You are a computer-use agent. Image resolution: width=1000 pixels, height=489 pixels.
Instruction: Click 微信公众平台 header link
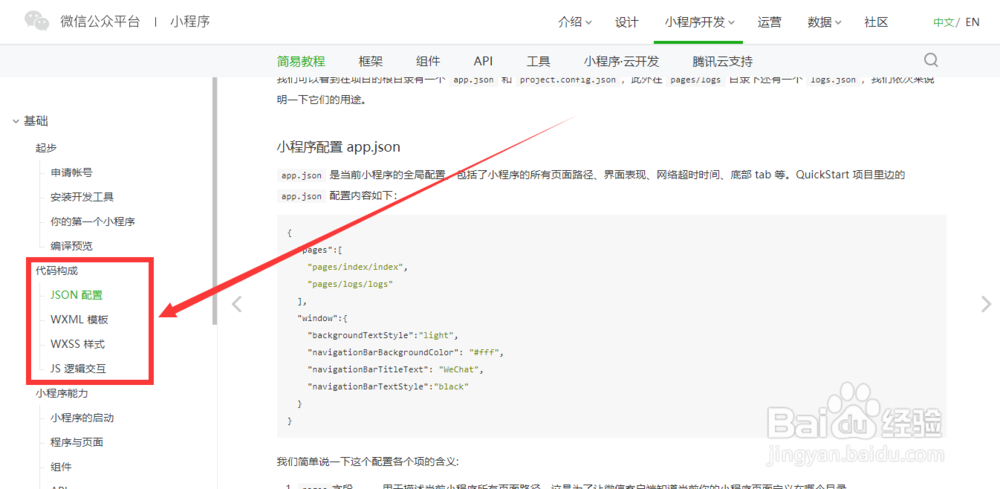[99, 22]
